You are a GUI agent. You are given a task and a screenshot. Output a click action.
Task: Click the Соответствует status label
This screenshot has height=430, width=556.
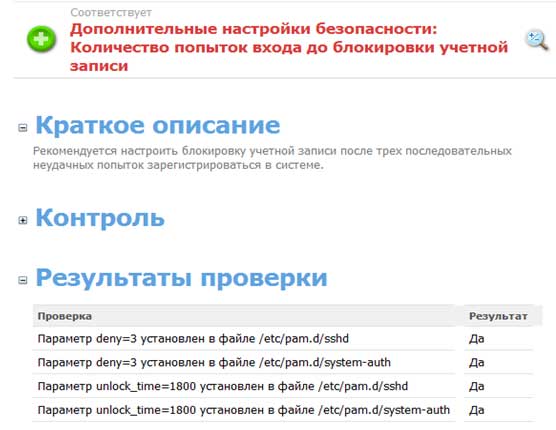point(111,13)
